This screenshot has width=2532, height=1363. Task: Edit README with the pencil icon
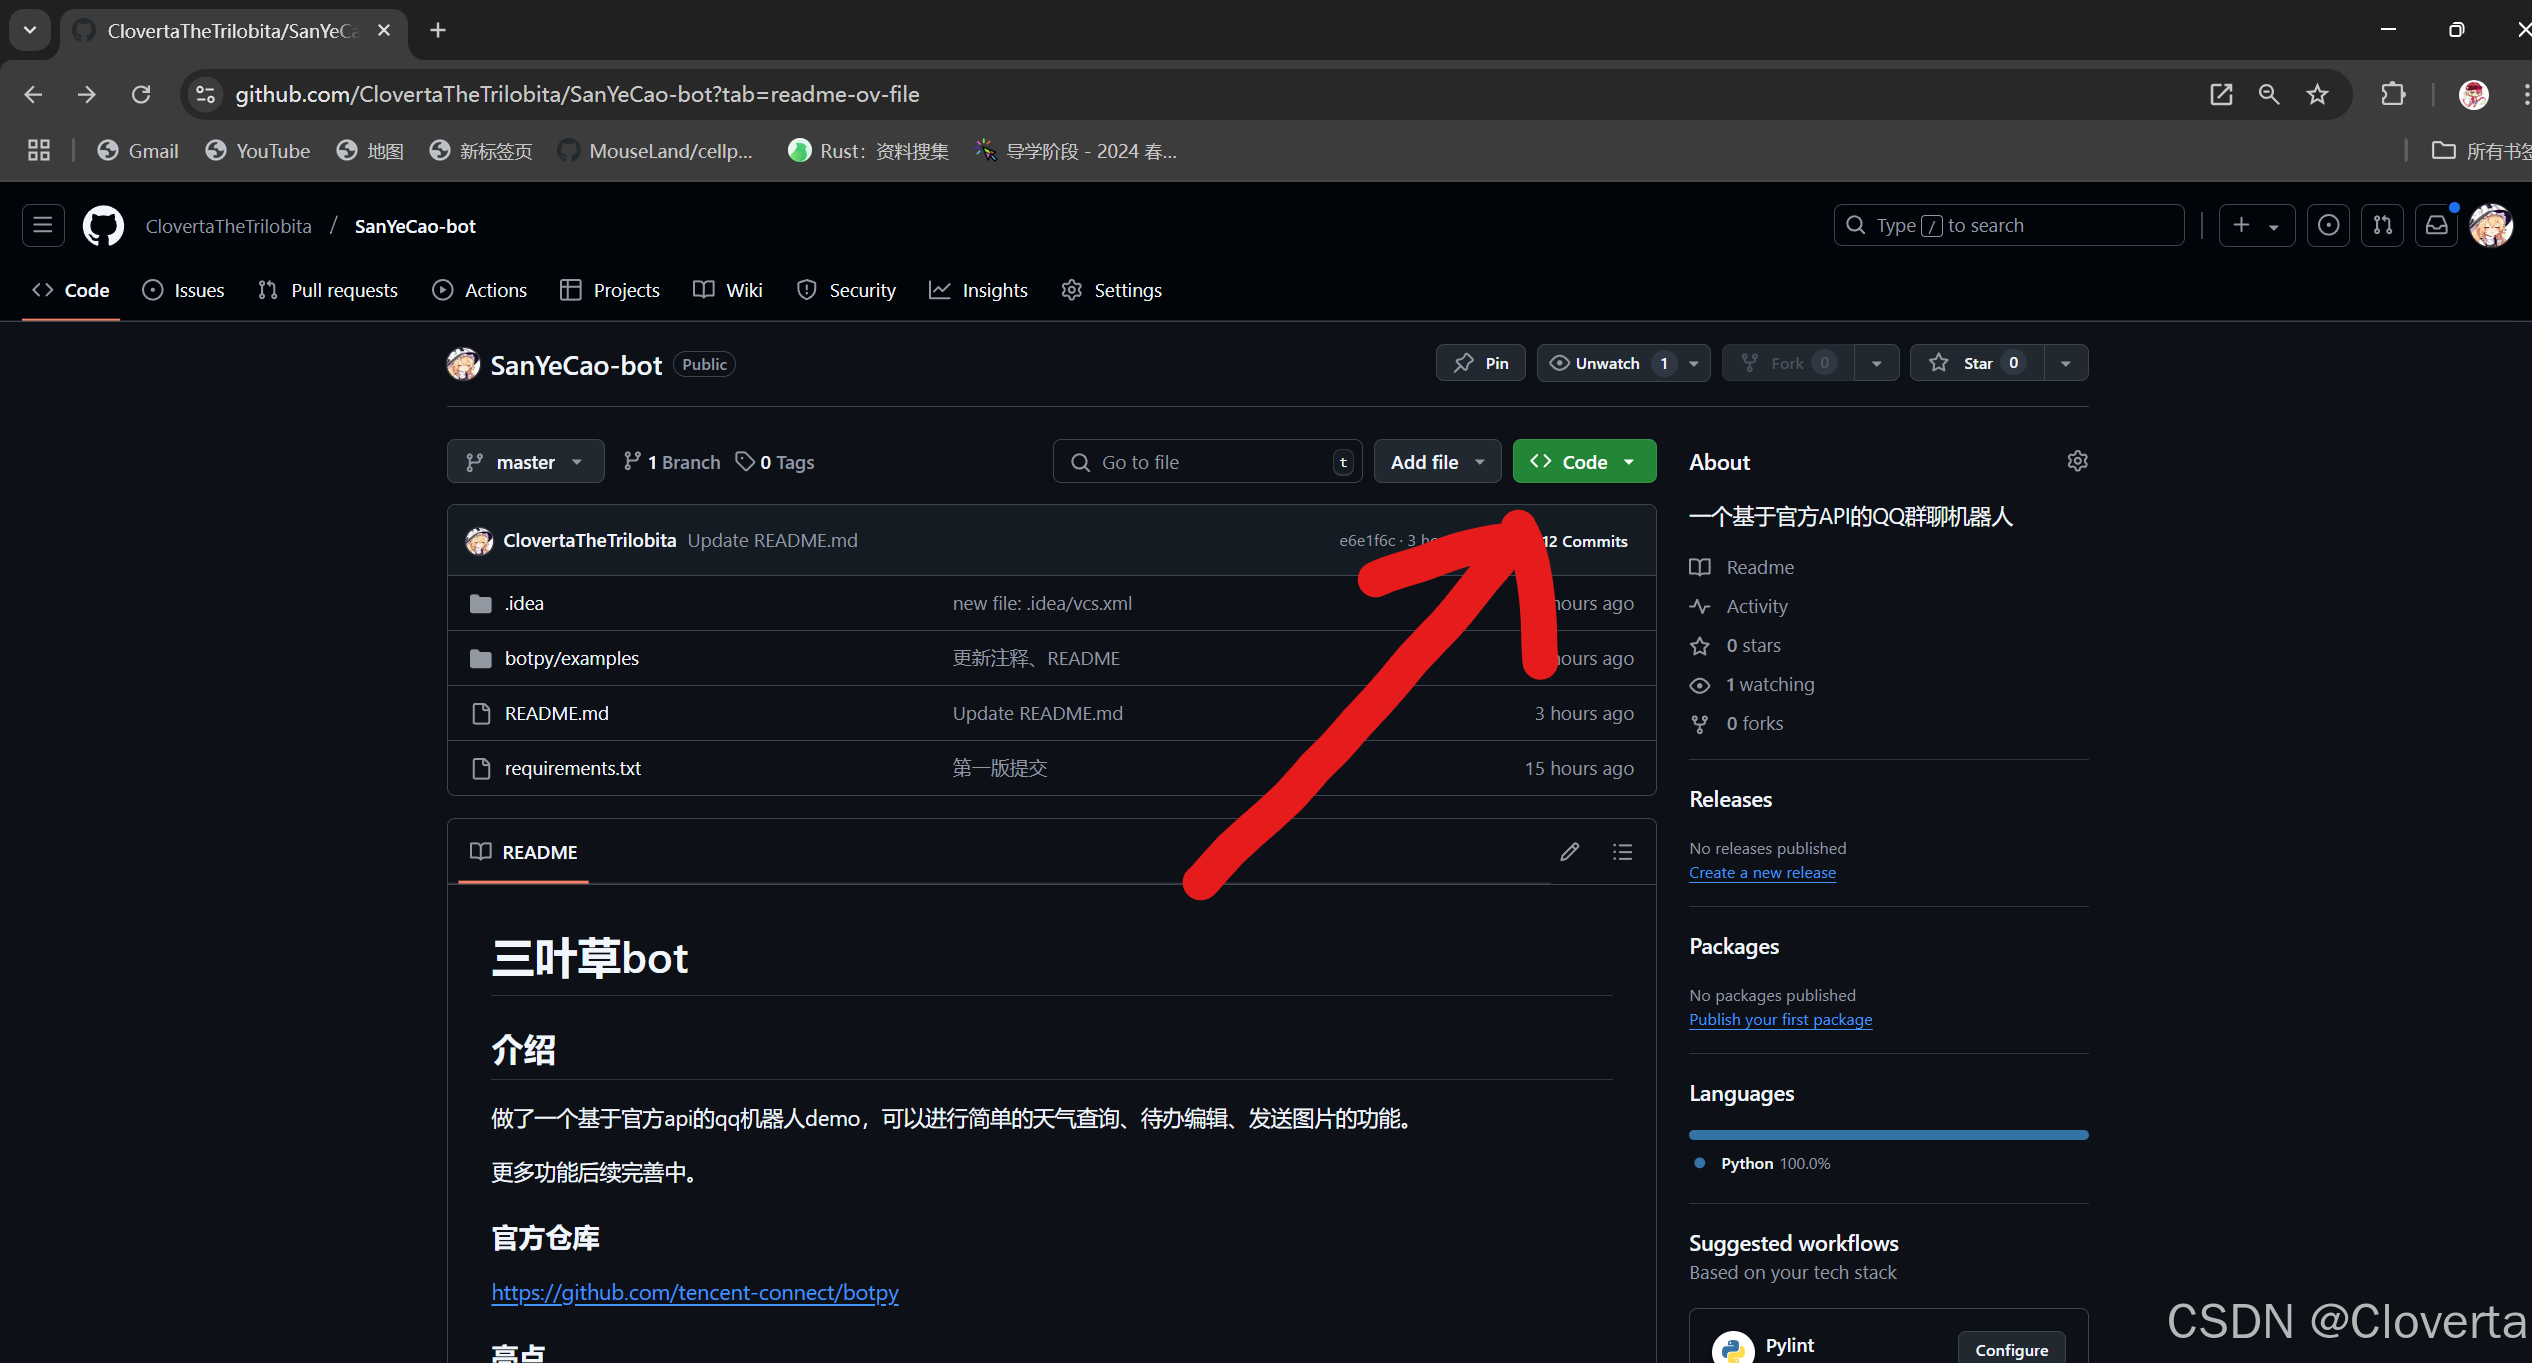pos(1569,852)
